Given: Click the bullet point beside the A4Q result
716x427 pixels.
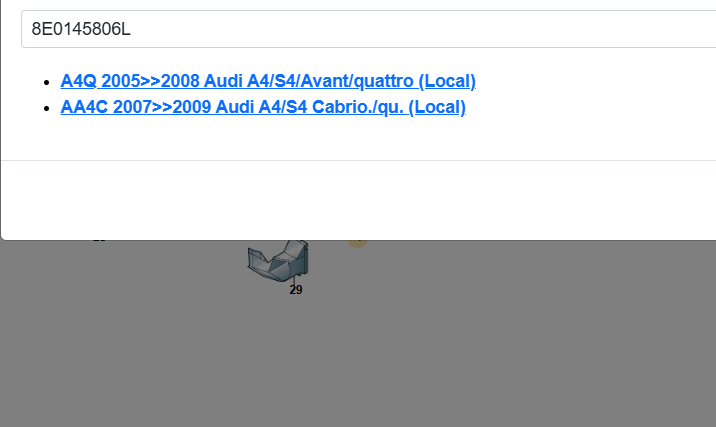Looking at the screenshot, I should click(x=47, y=82).
